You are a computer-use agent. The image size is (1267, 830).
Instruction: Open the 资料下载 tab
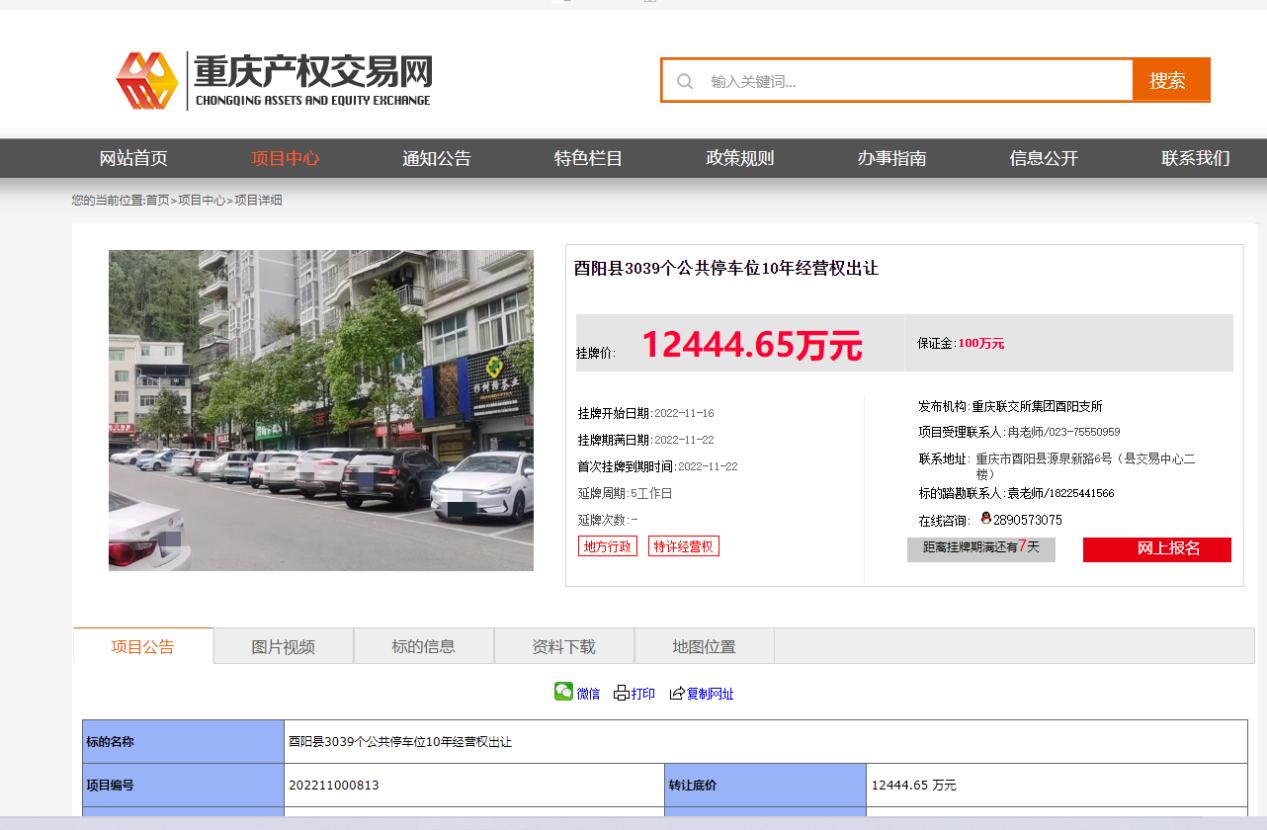564,646
